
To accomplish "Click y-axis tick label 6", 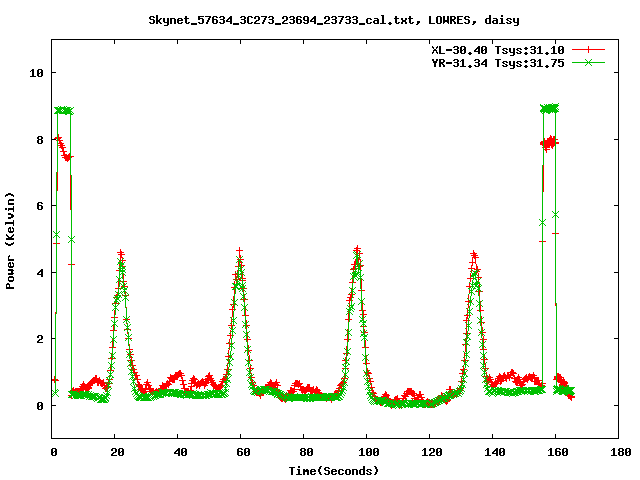I will pos(40,206).
